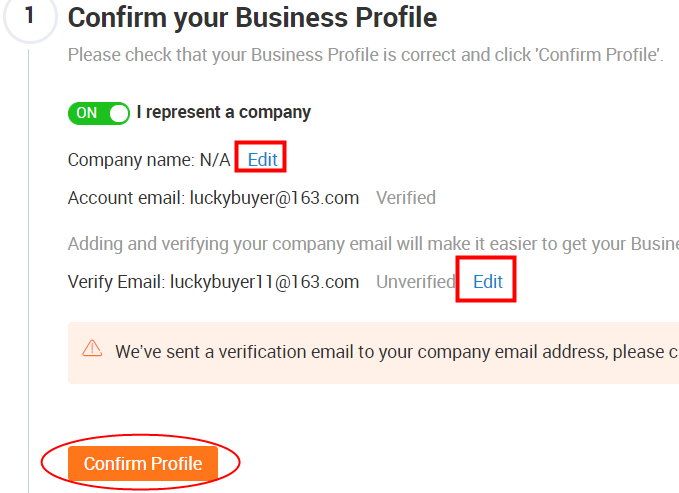Click the 'Verify Email:' label
The image size is (679, 493).
click(116, 282)
